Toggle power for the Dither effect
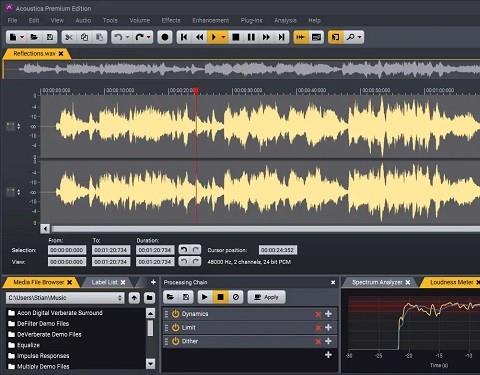Viewport: 480px width, 375px height. [x=175, y=341]
